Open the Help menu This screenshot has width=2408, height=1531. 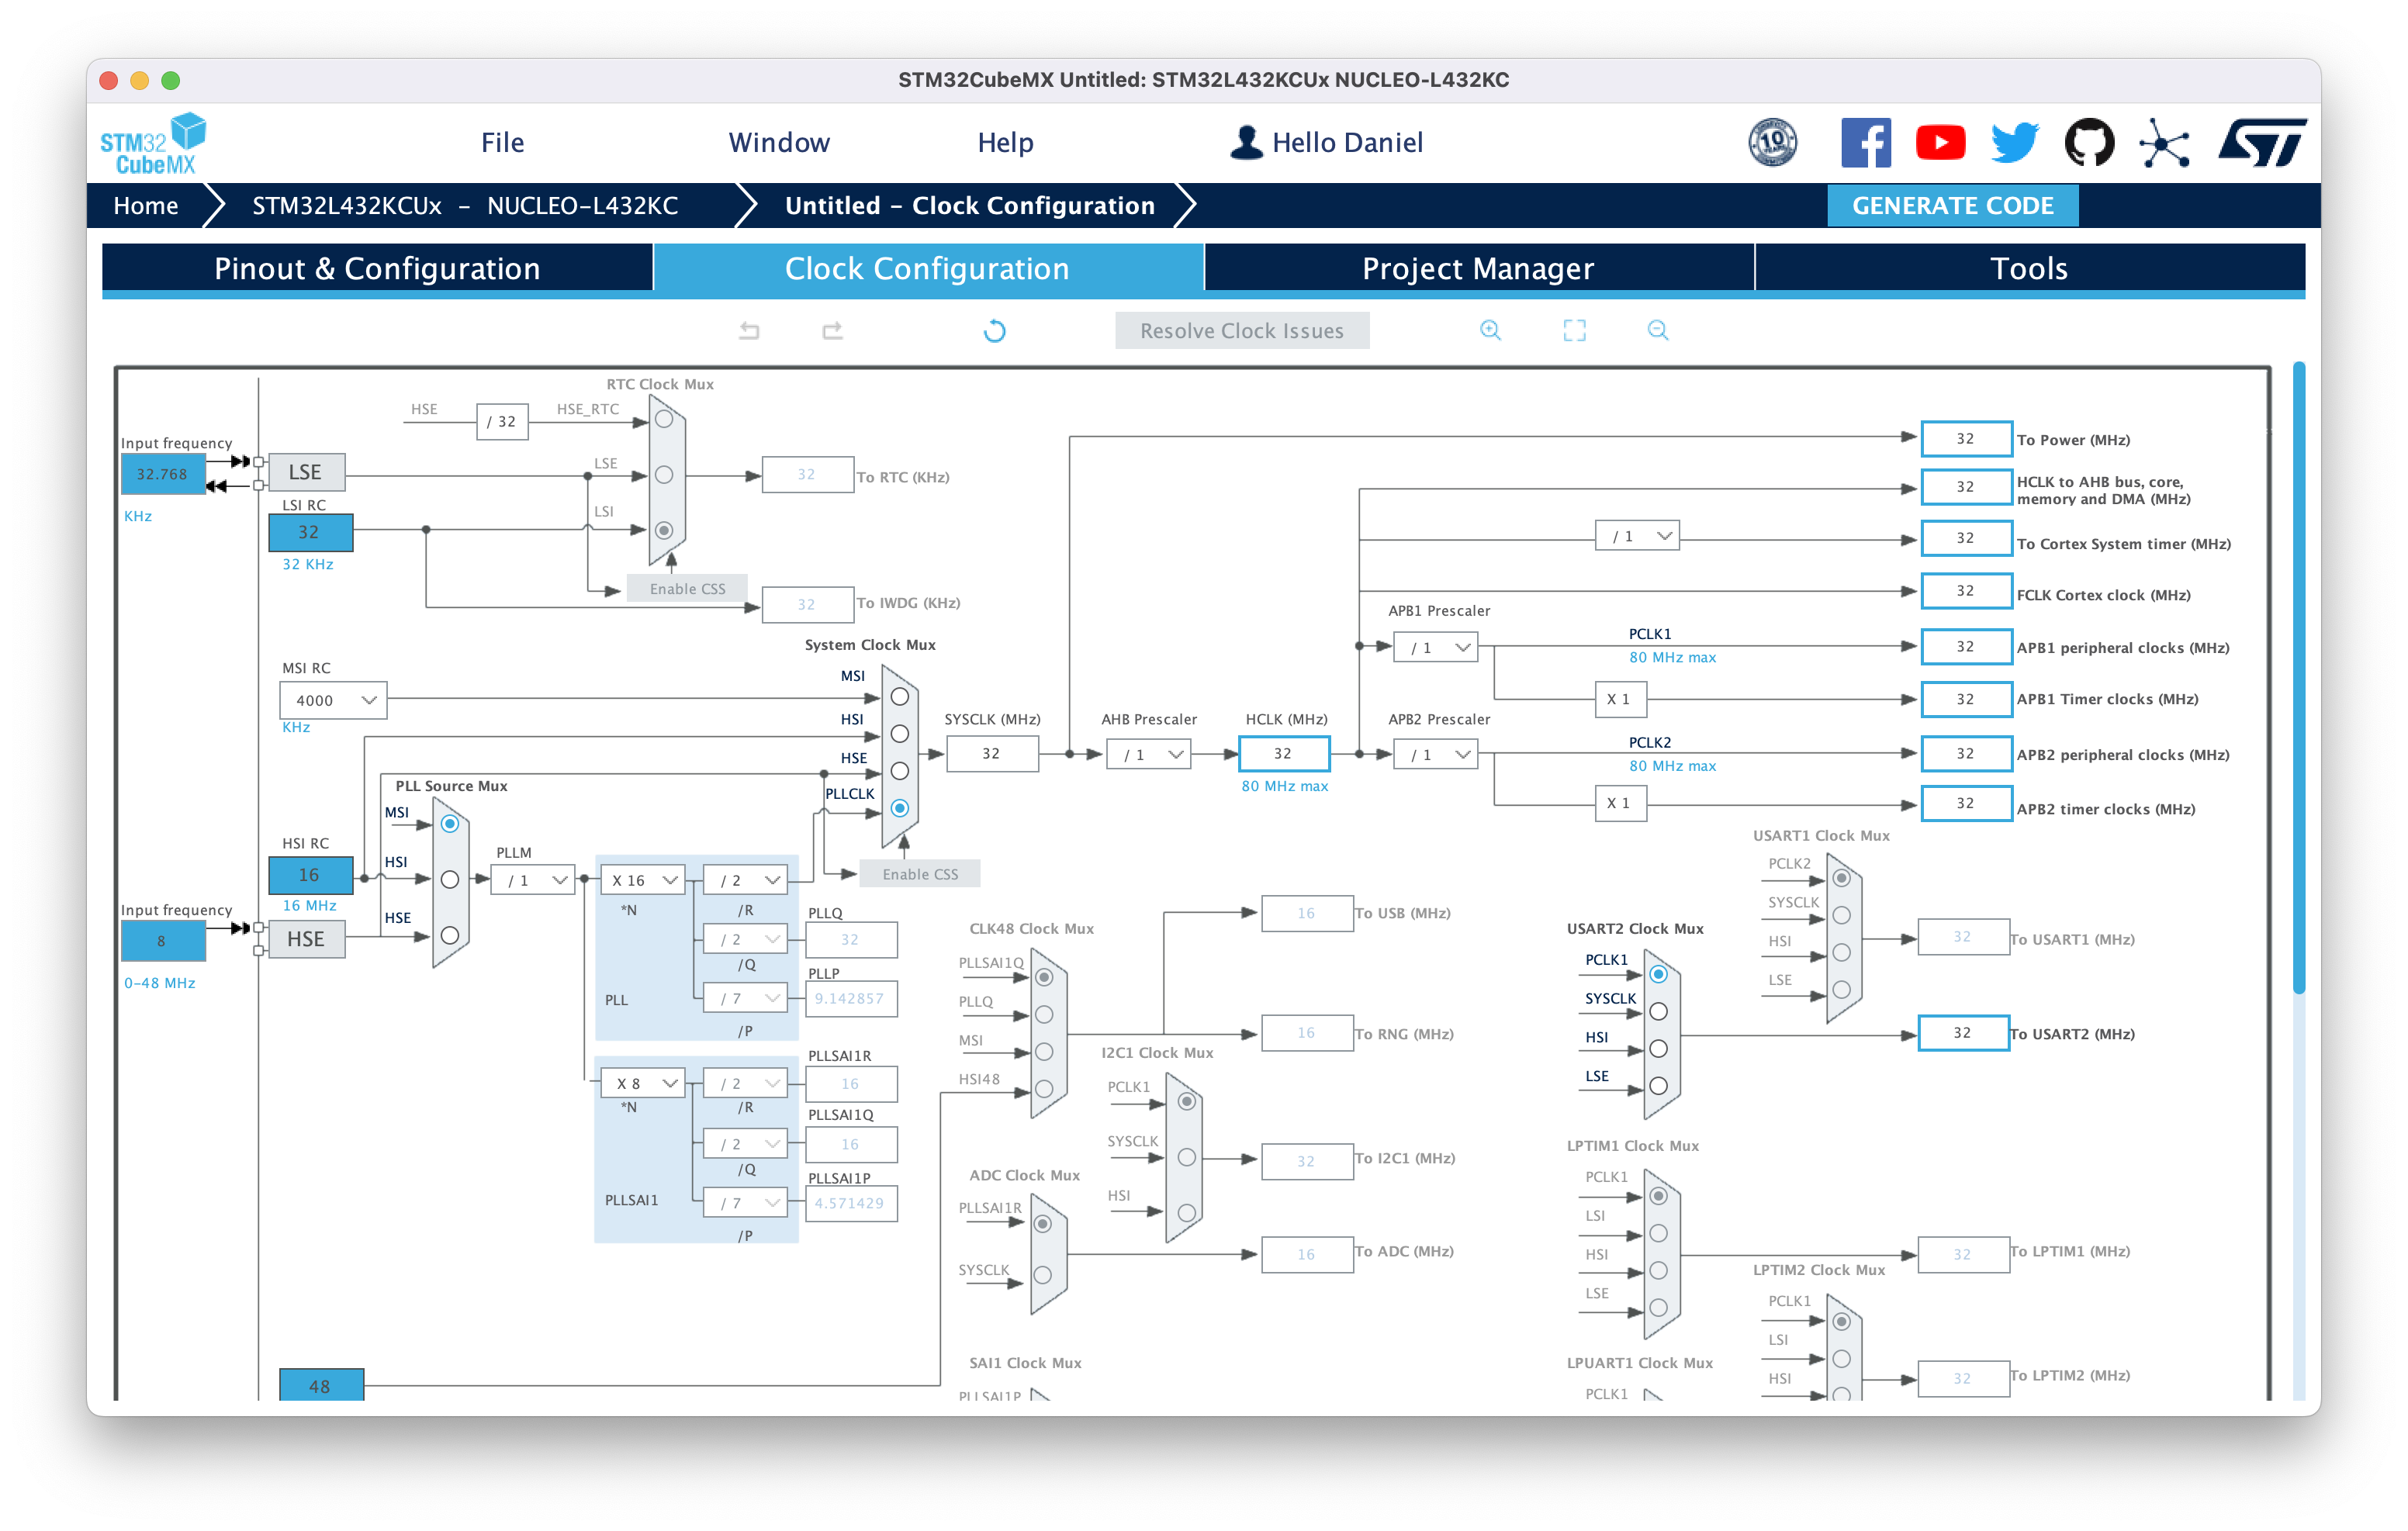coord(1005,143)
